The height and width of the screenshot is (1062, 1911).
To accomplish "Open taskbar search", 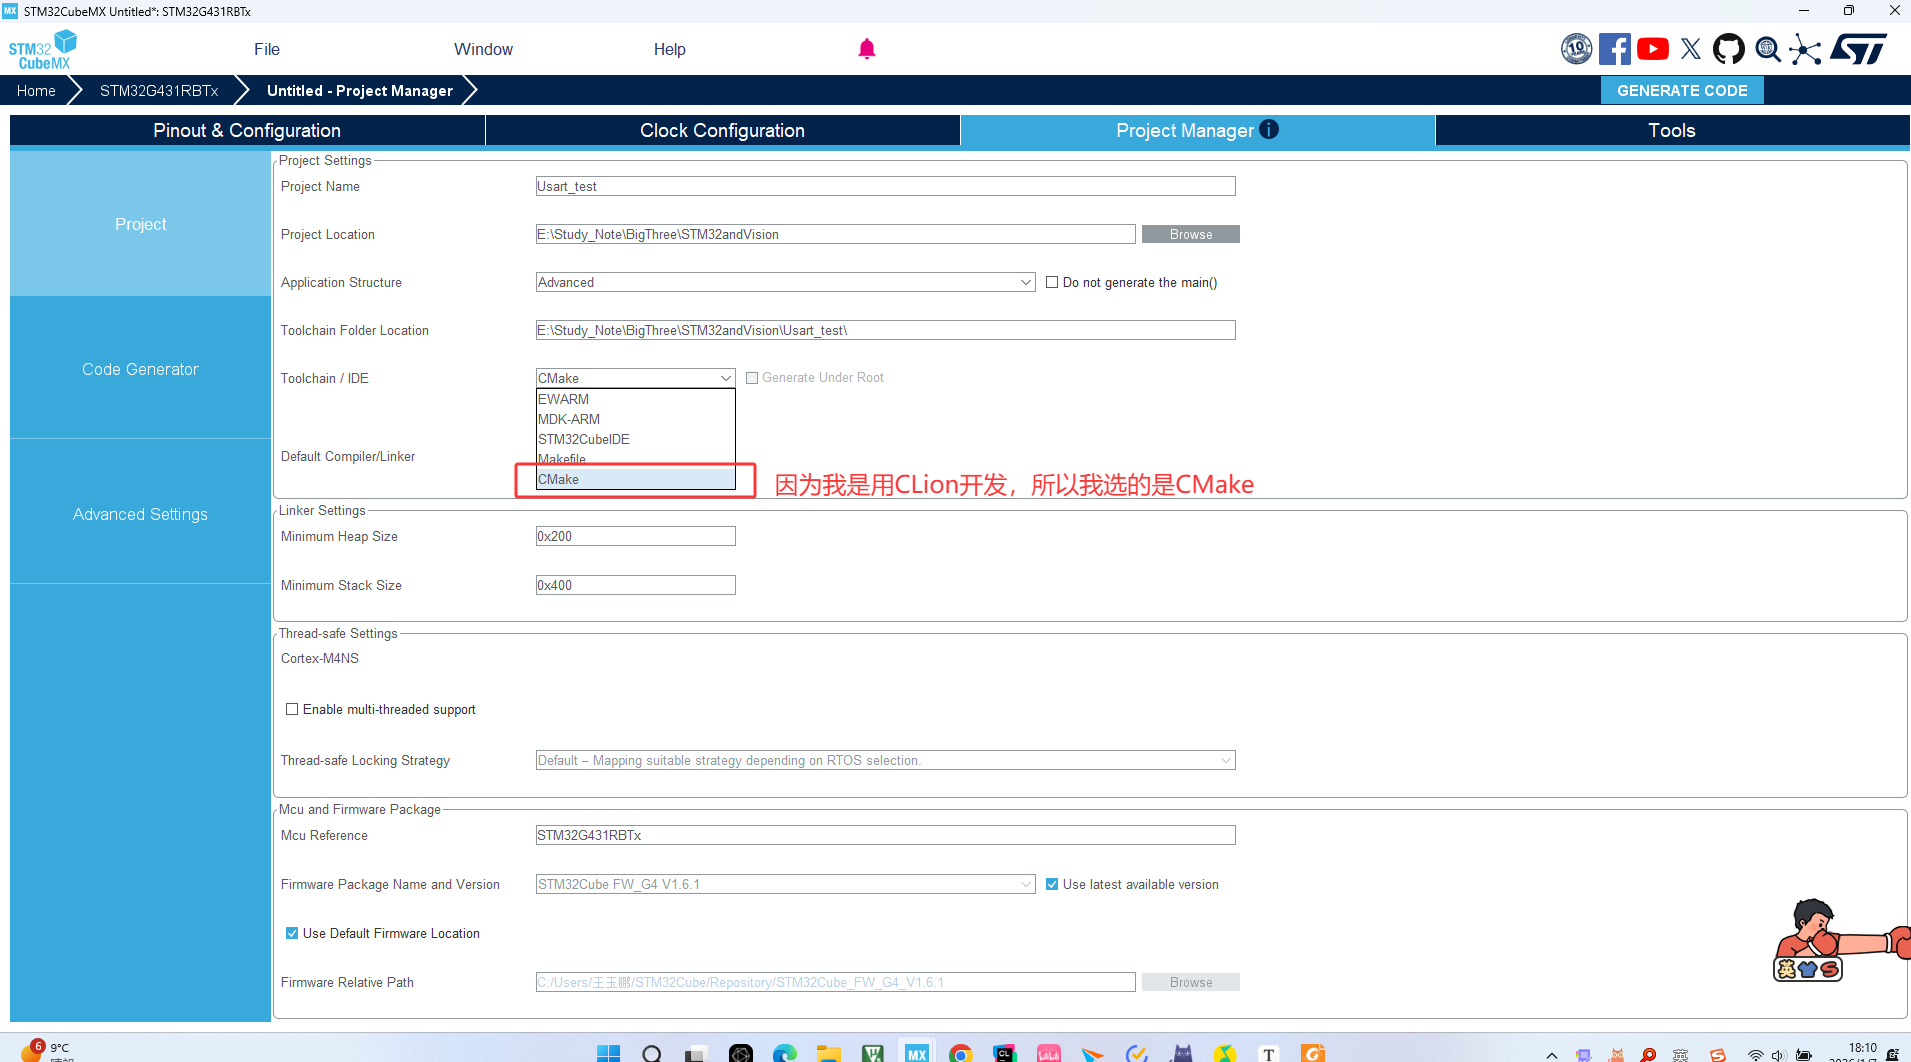I will click(652, 1053).
